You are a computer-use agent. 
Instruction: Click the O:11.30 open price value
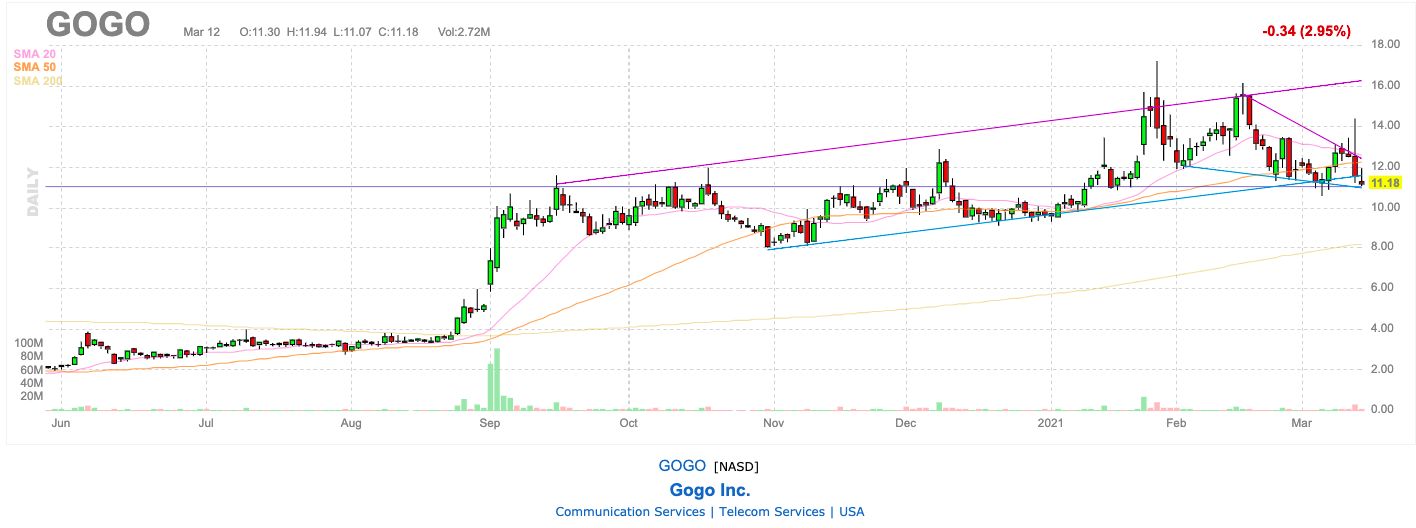tap(262, 32)
